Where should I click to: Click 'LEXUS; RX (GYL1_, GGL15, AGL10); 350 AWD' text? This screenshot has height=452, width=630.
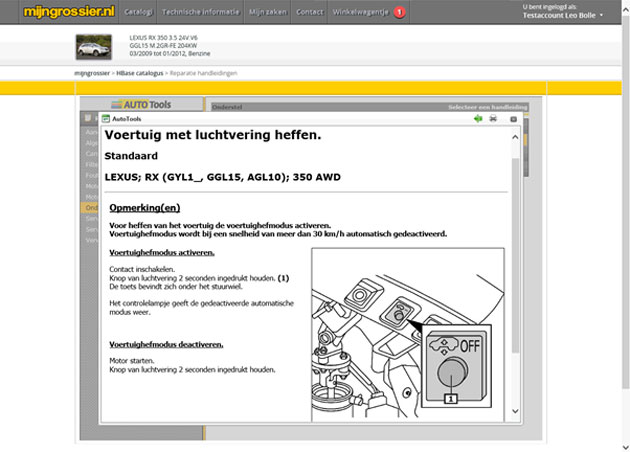[x=223, y=177]
